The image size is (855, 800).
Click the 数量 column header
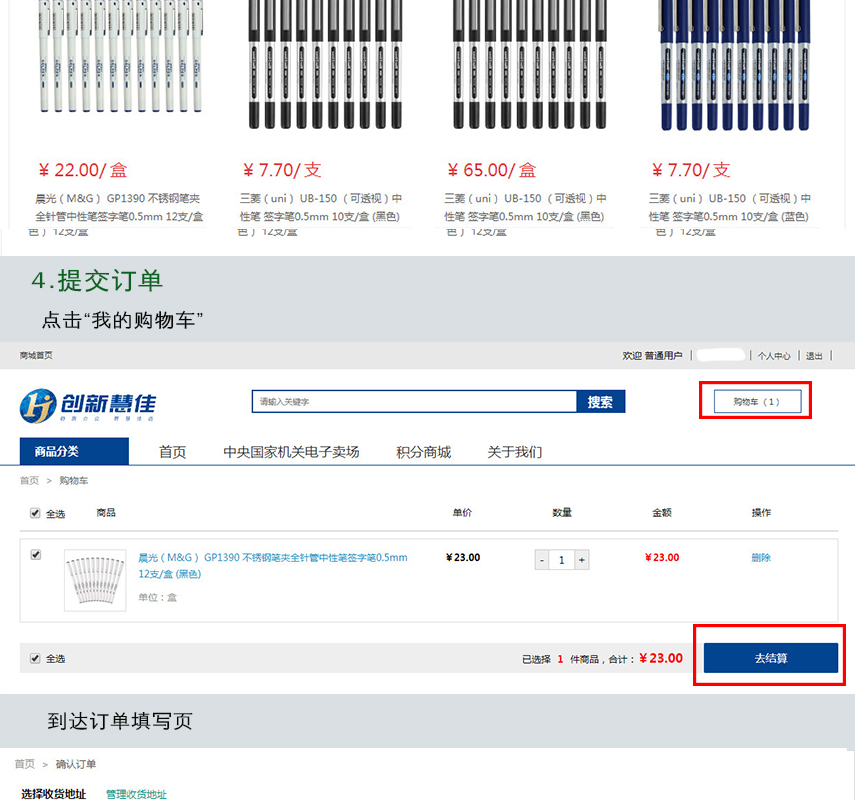562,513
